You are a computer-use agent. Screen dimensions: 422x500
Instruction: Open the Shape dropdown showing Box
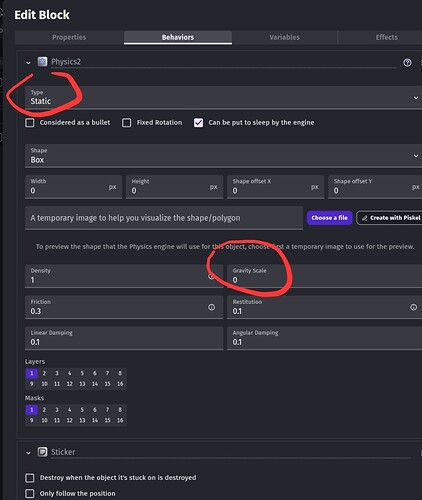[223, 156]
